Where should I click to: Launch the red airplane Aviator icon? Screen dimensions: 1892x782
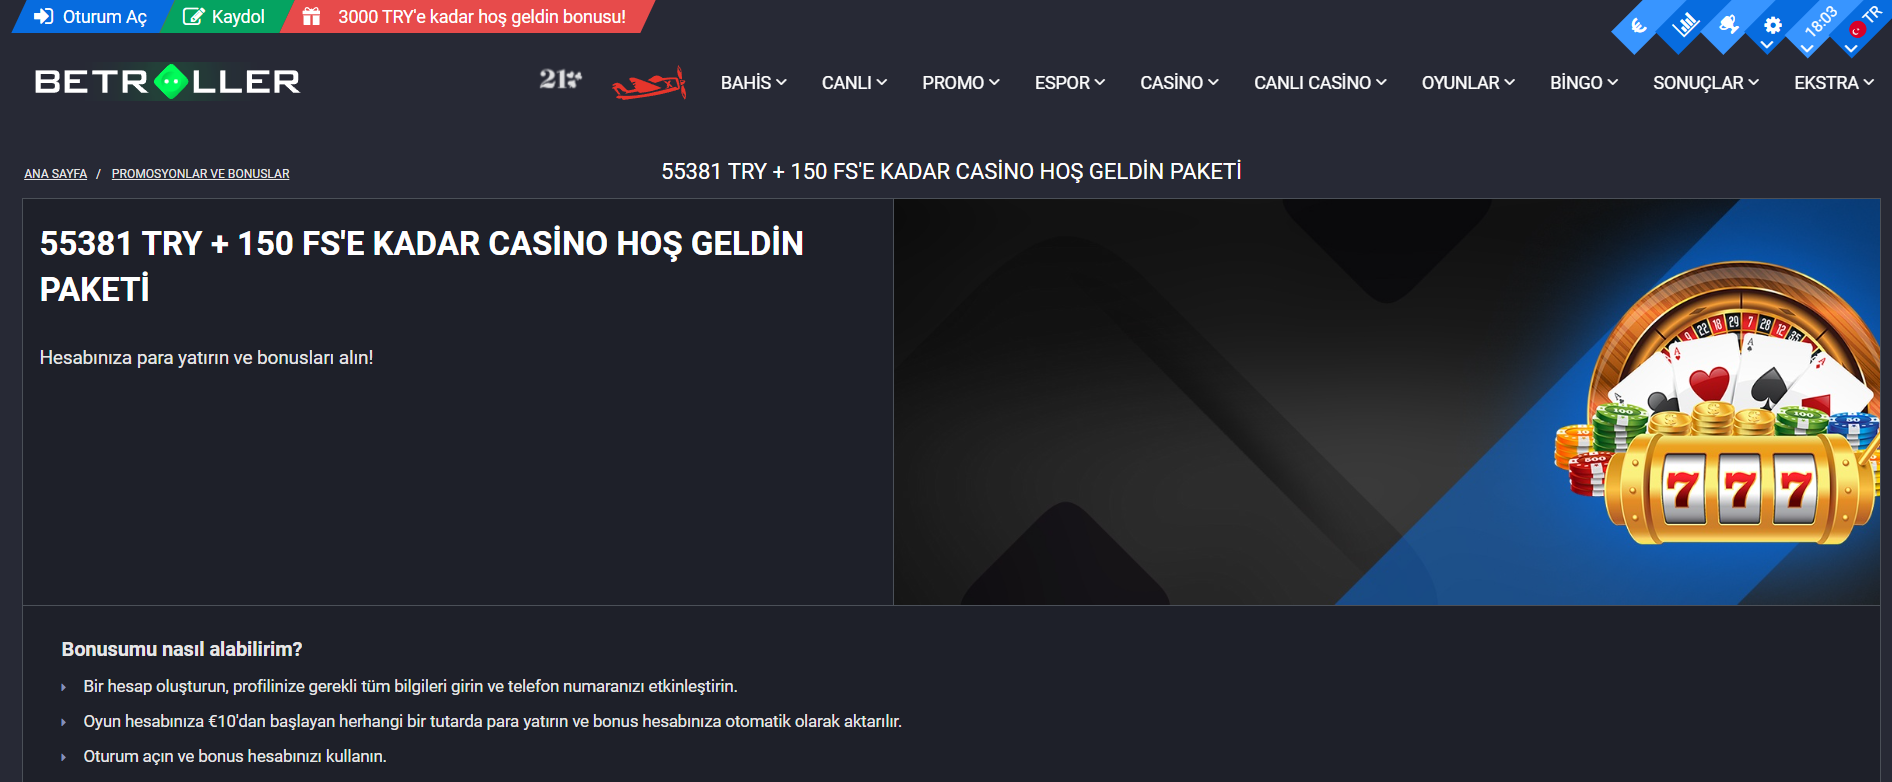click(649, 83)
